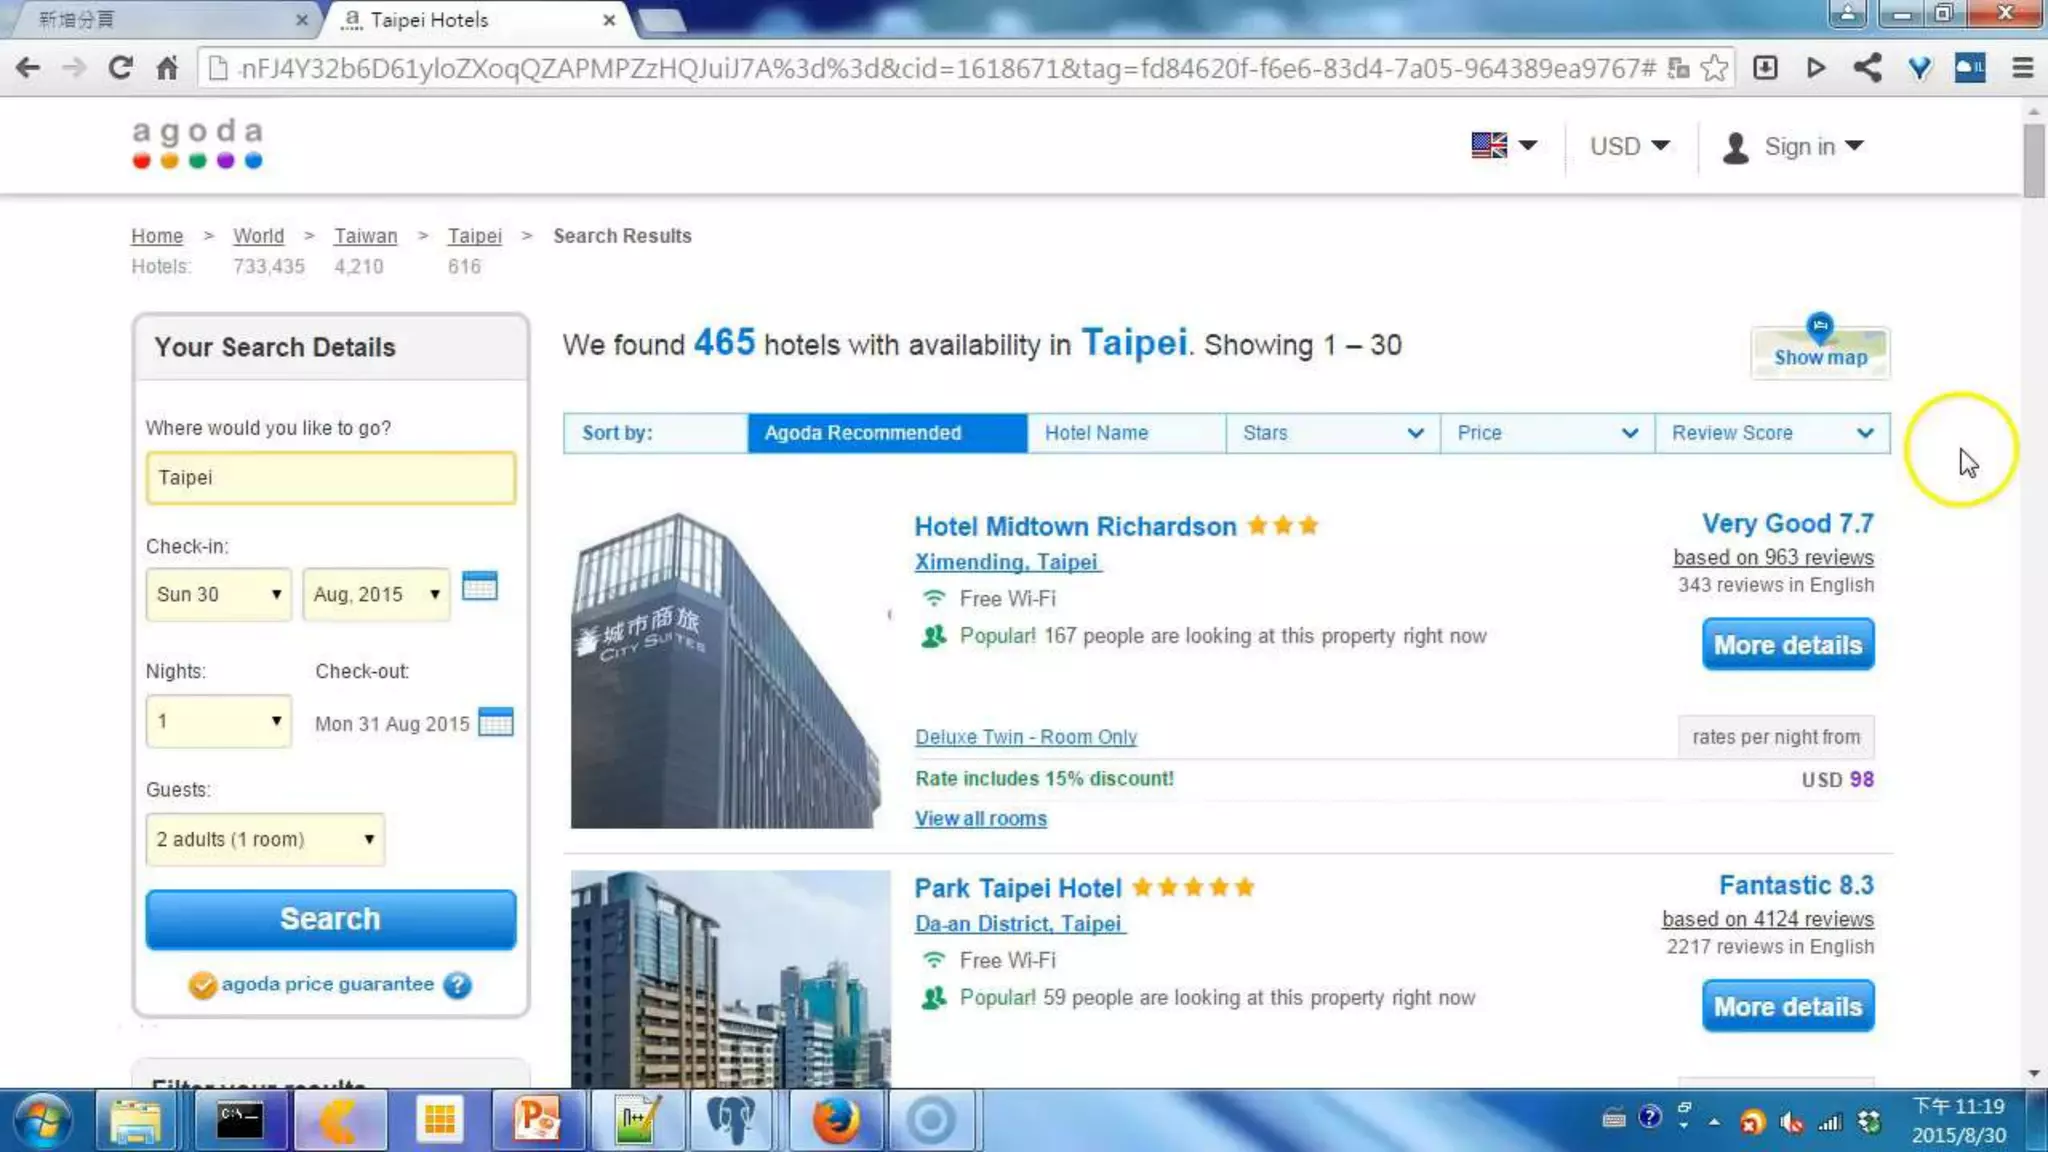Screen dimensions: 2048x1152
Task: Reload the page using refresh icon
Action: (x=120, y=68)
